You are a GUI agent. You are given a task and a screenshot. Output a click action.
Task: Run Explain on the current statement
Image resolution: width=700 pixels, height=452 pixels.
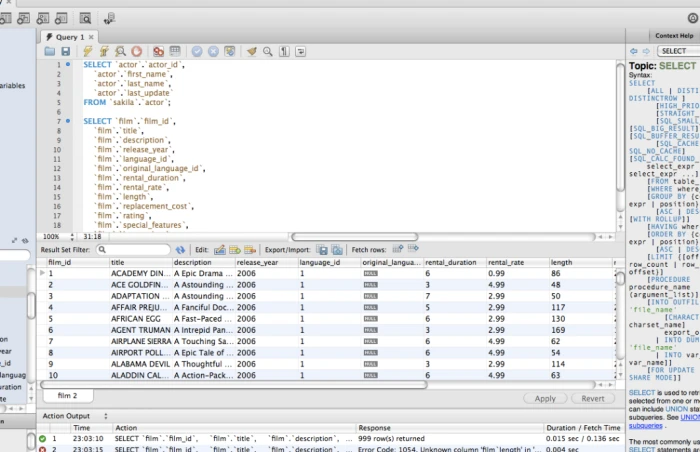(120, 51)
